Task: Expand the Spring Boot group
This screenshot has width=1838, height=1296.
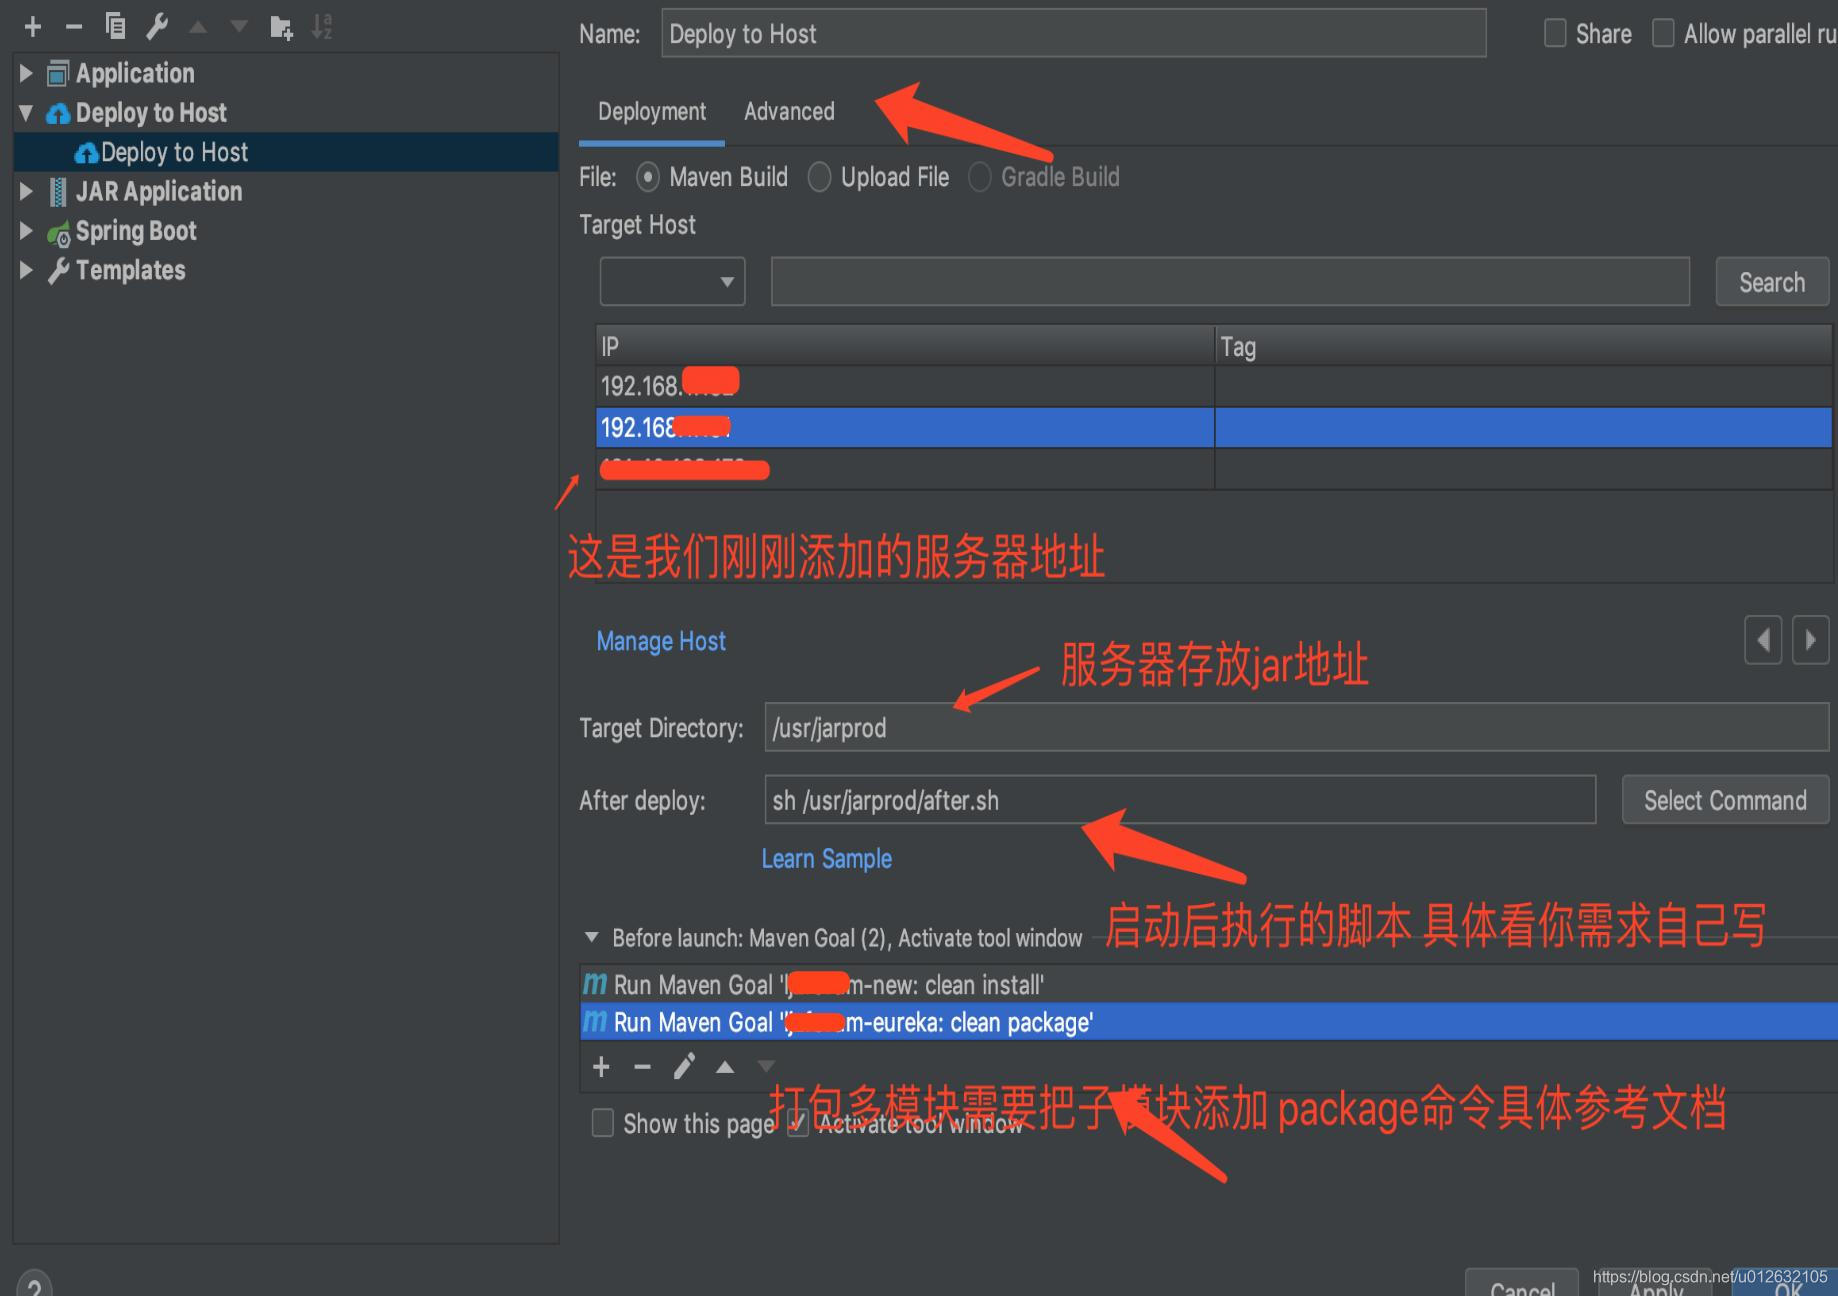Action: pyautogui.click(x=26, y=231)
